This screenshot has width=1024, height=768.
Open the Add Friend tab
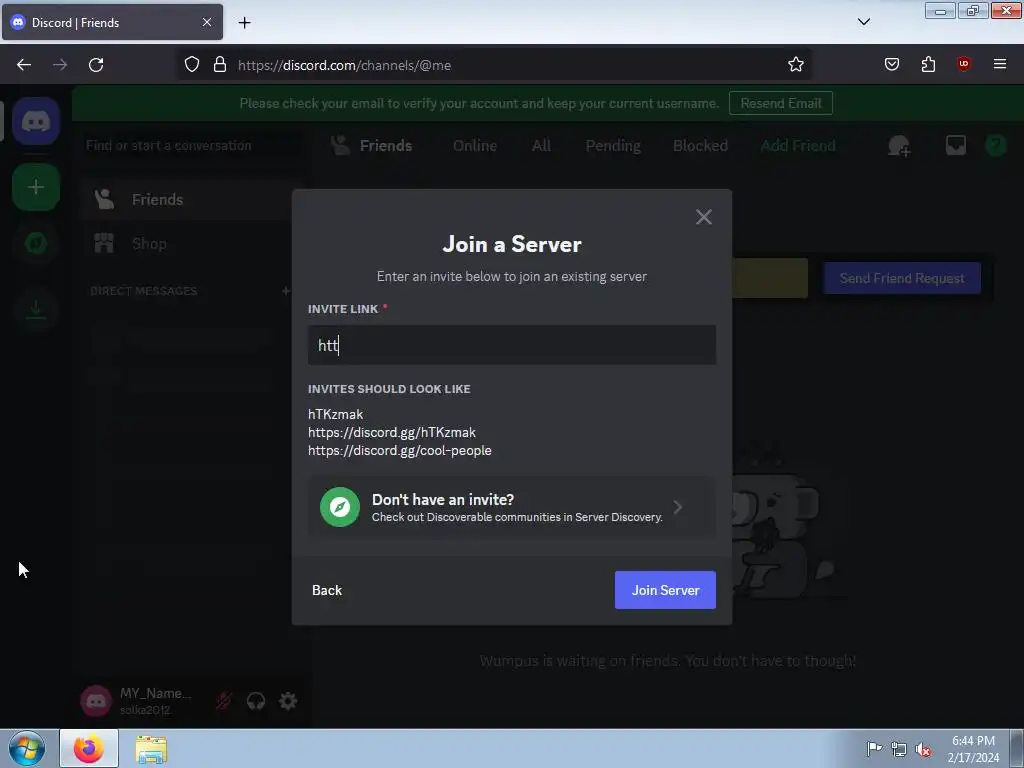pyautogui.click(x=797, y=146)
